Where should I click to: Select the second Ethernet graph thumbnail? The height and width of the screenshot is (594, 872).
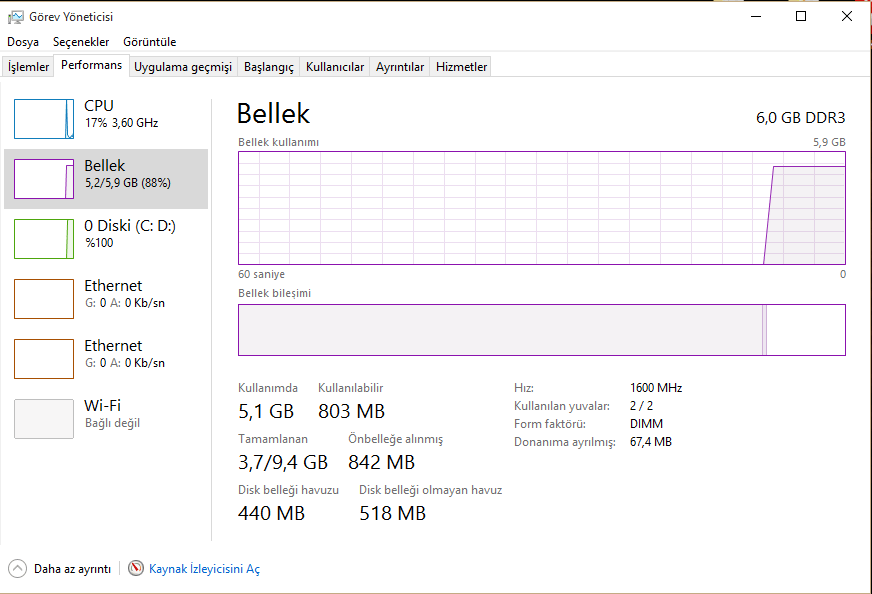coord(44,359)
